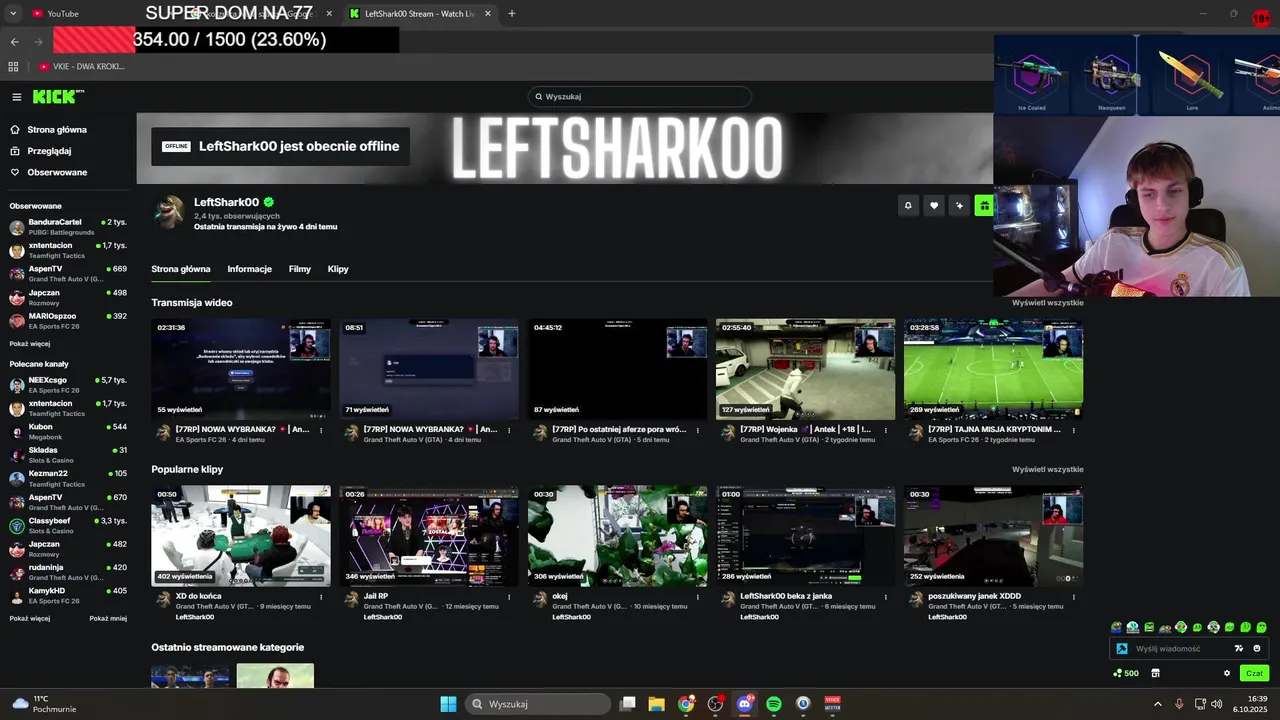Open Discord from the taskbar
1280x720 pixels.
745,704
